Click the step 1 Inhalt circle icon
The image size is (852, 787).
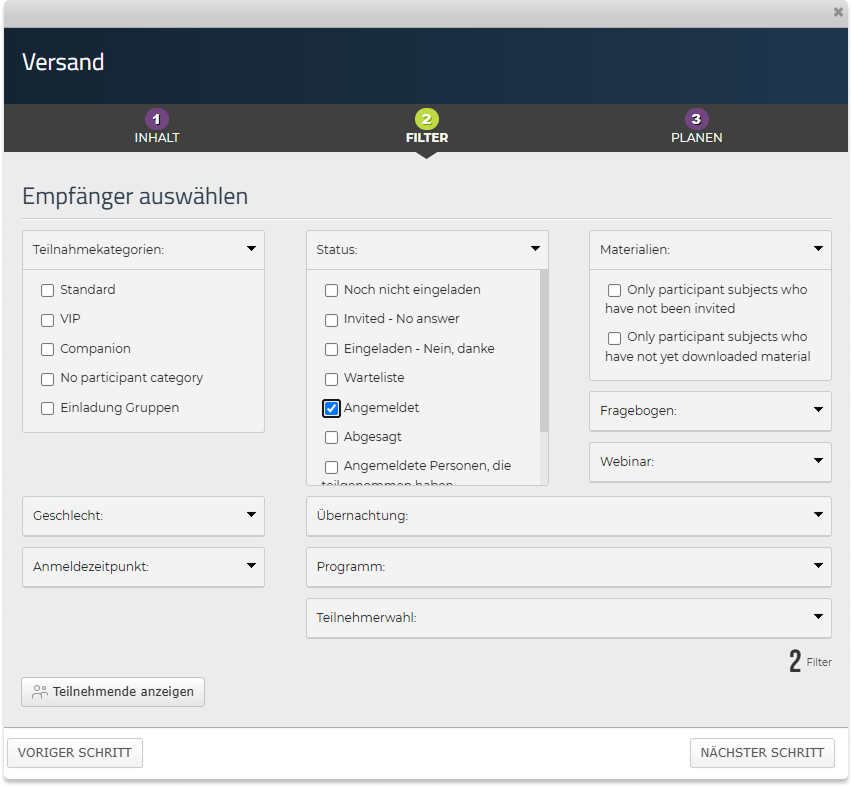tap(156, 119)
